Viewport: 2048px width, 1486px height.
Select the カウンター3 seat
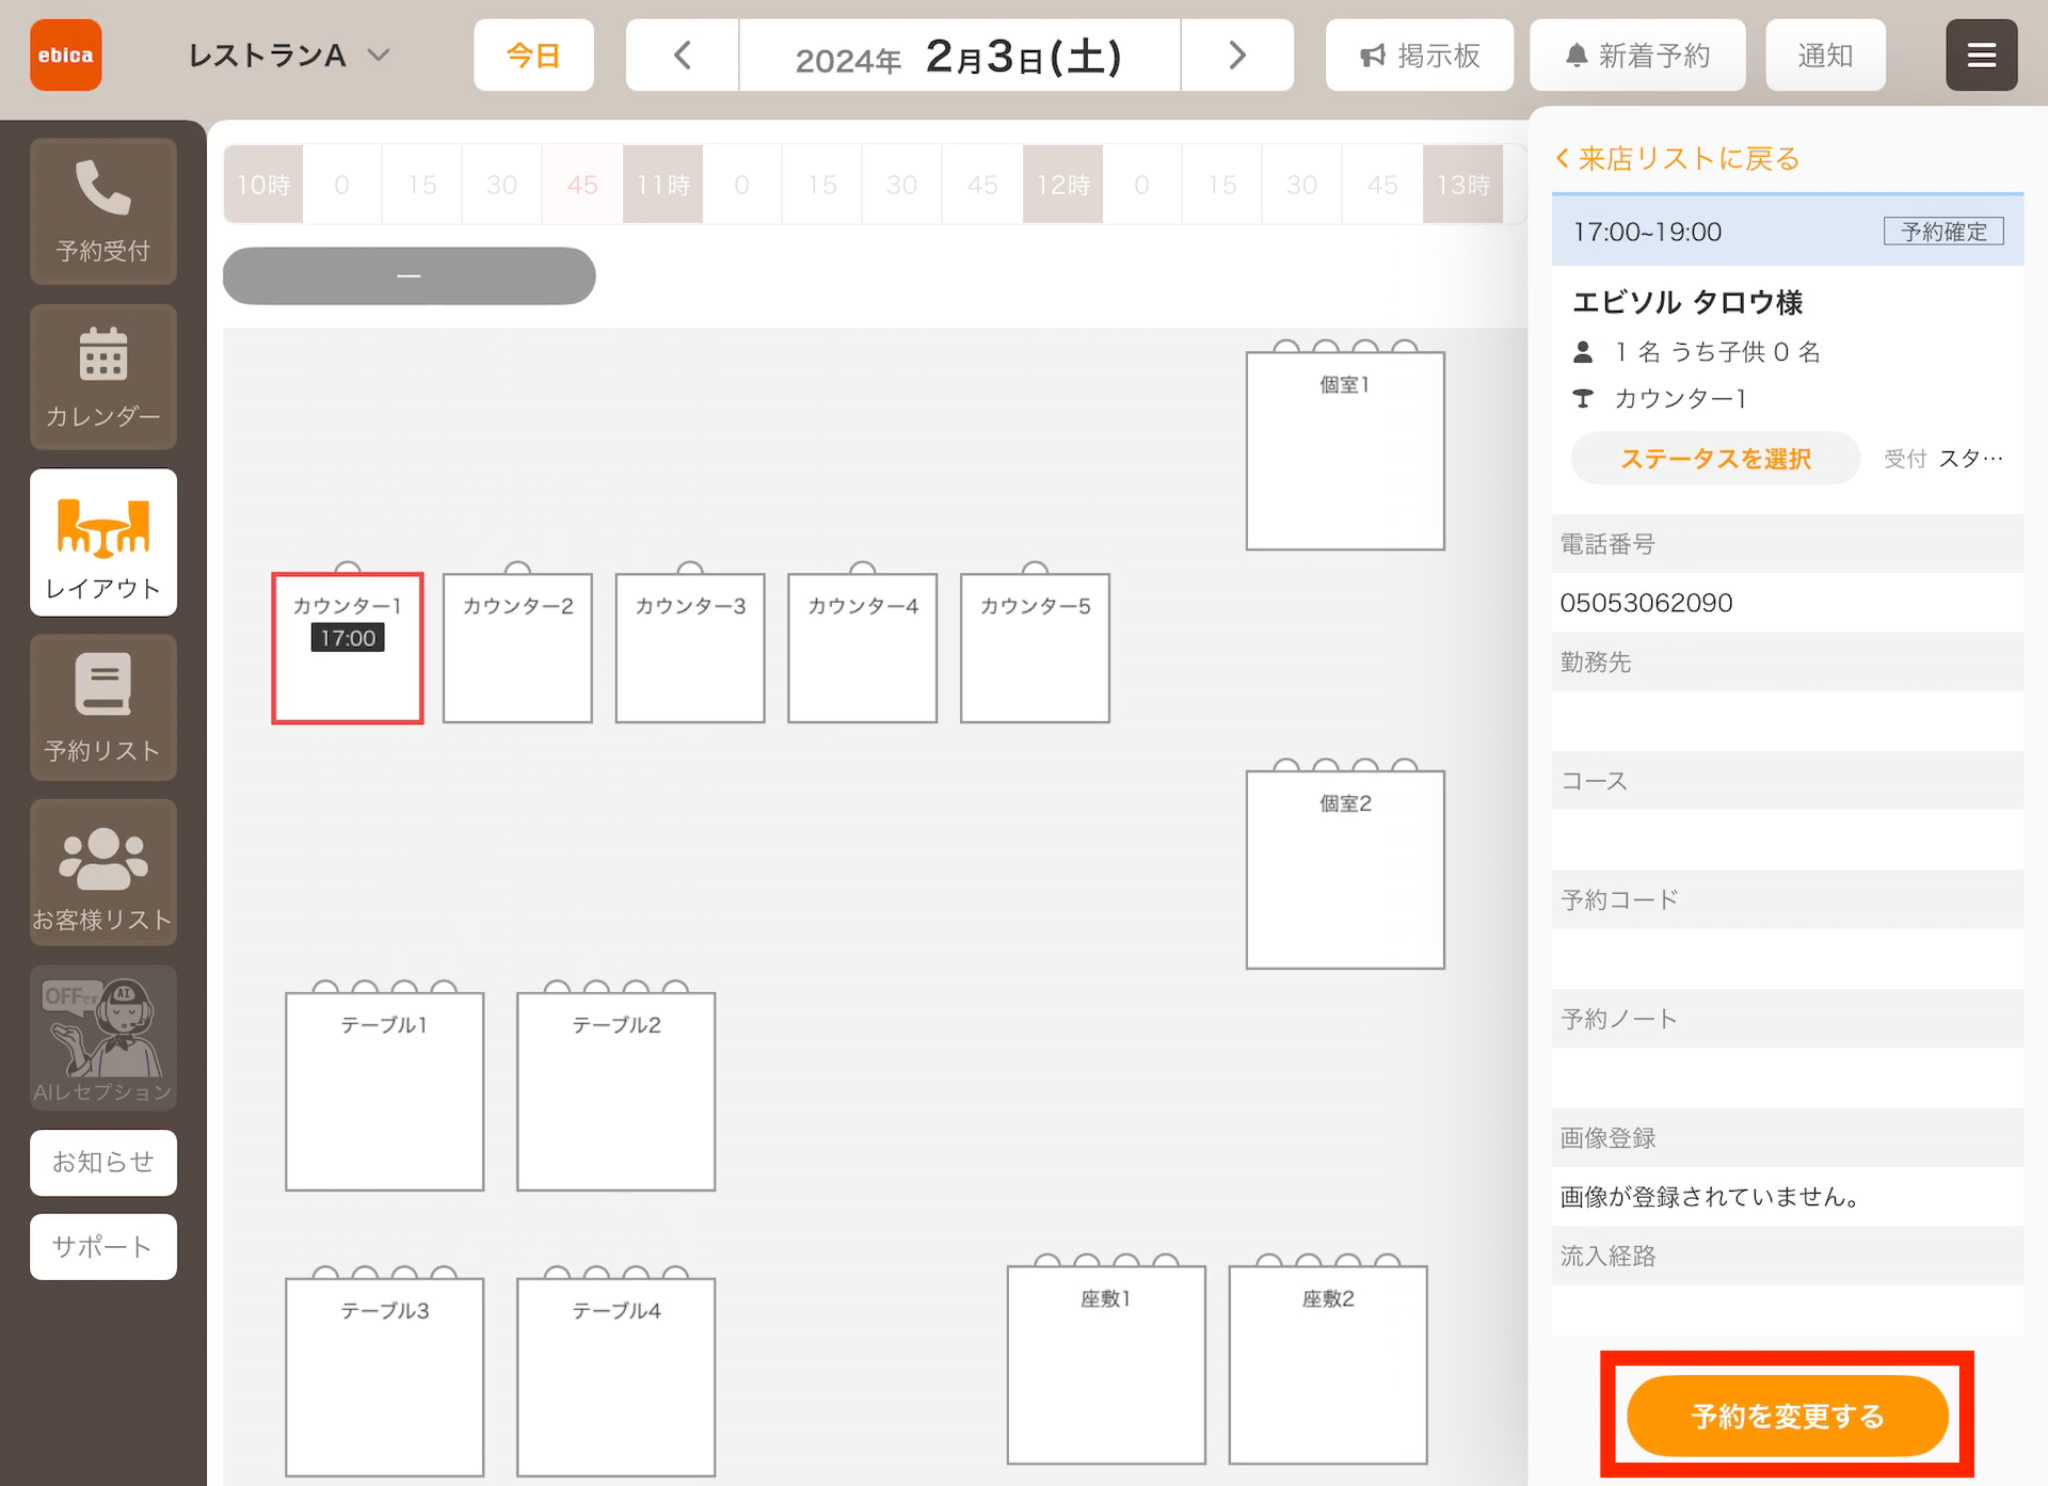point(690,648)
